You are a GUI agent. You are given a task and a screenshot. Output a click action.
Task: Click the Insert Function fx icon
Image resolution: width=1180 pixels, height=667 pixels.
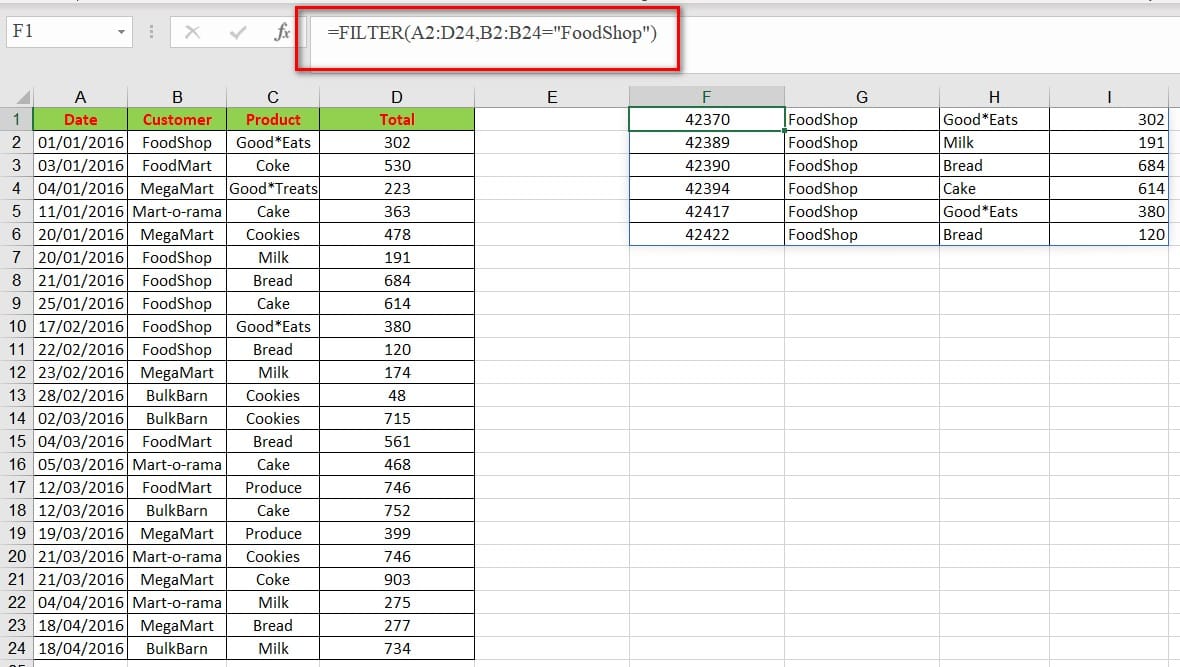click(x=282, y=32)
